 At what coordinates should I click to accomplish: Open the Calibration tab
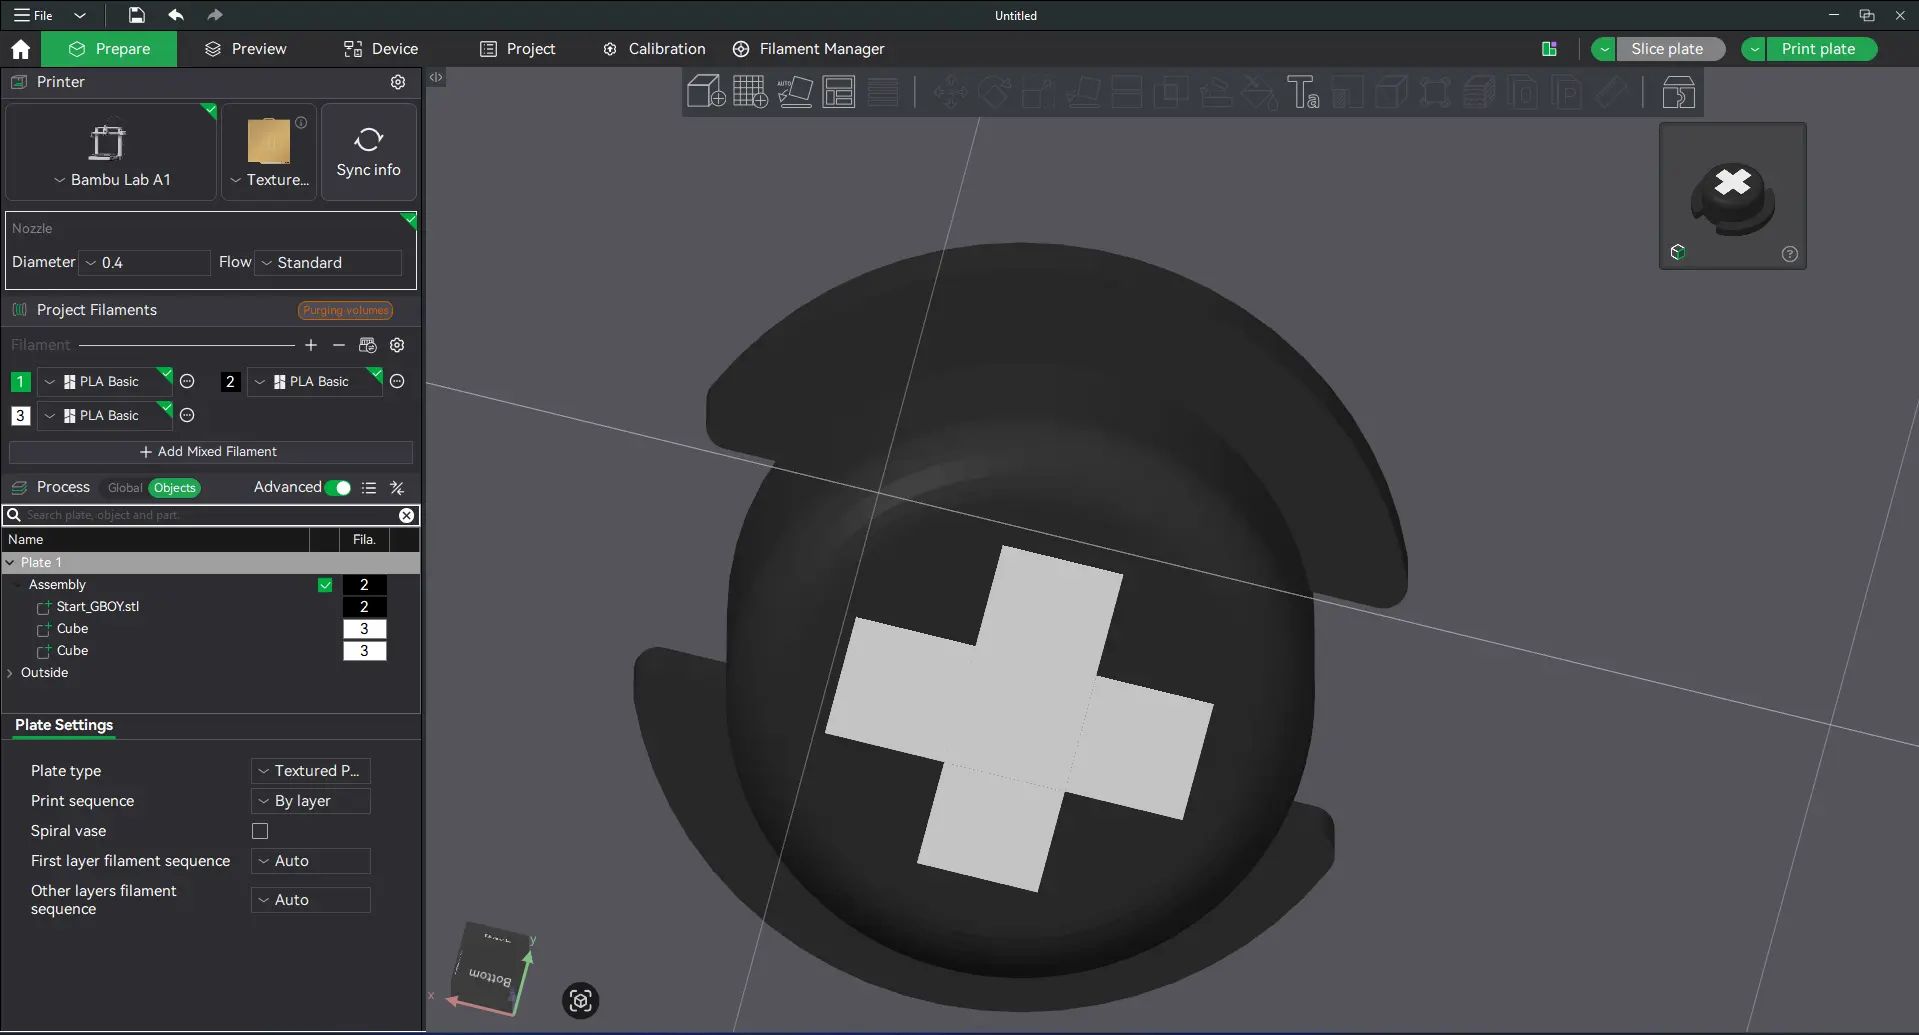[654, 49]
